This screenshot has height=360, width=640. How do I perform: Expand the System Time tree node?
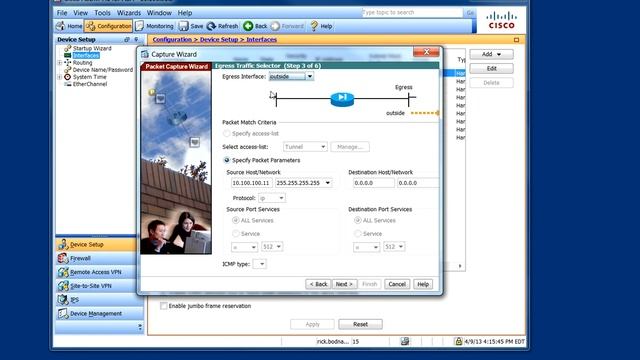(x=60, y=77)
